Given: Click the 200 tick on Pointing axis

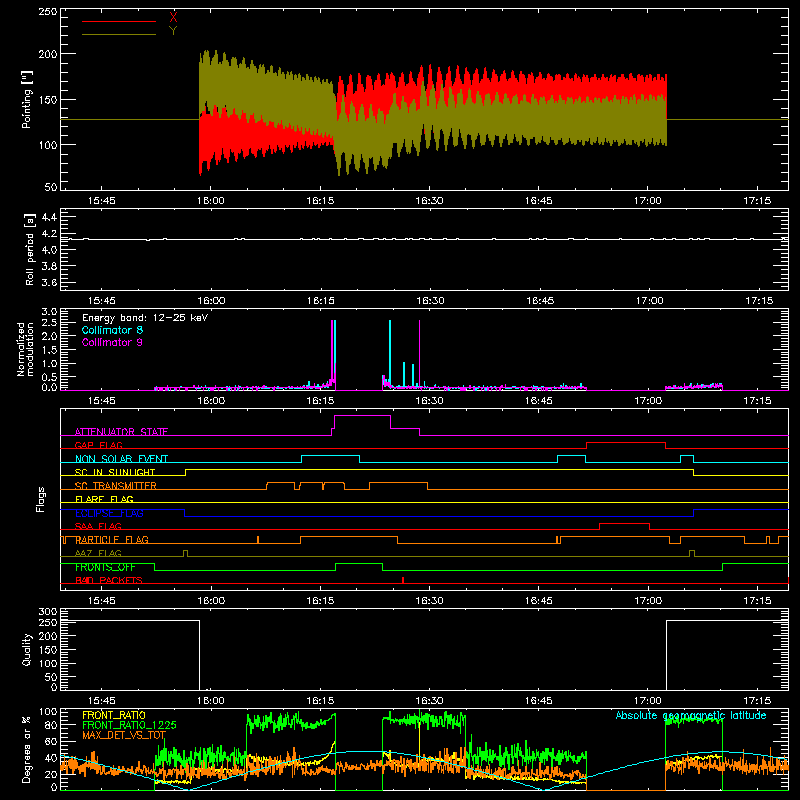Looking at the screenshot, I should coord(47,54).
